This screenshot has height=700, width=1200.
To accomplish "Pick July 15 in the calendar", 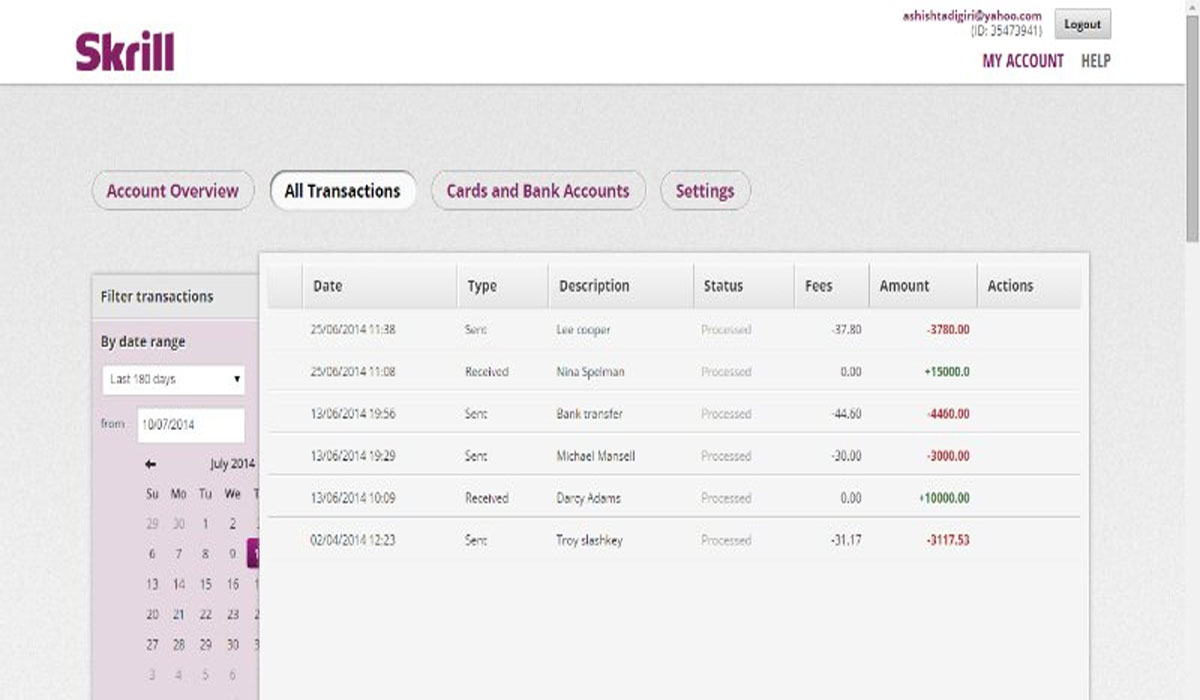I will pos(206,584).
